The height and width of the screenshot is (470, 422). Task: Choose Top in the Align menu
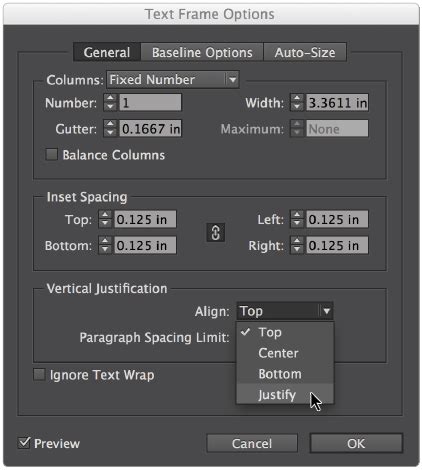click(285, 332)
